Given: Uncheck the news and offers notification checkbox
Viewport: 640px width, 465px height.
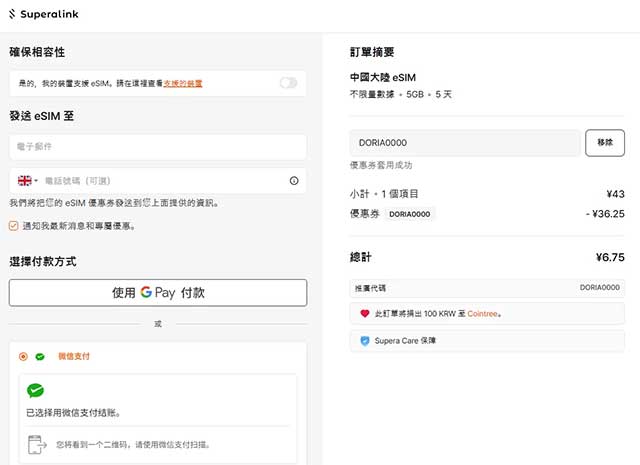Looking at the screenshot, I should click(13, 226).
